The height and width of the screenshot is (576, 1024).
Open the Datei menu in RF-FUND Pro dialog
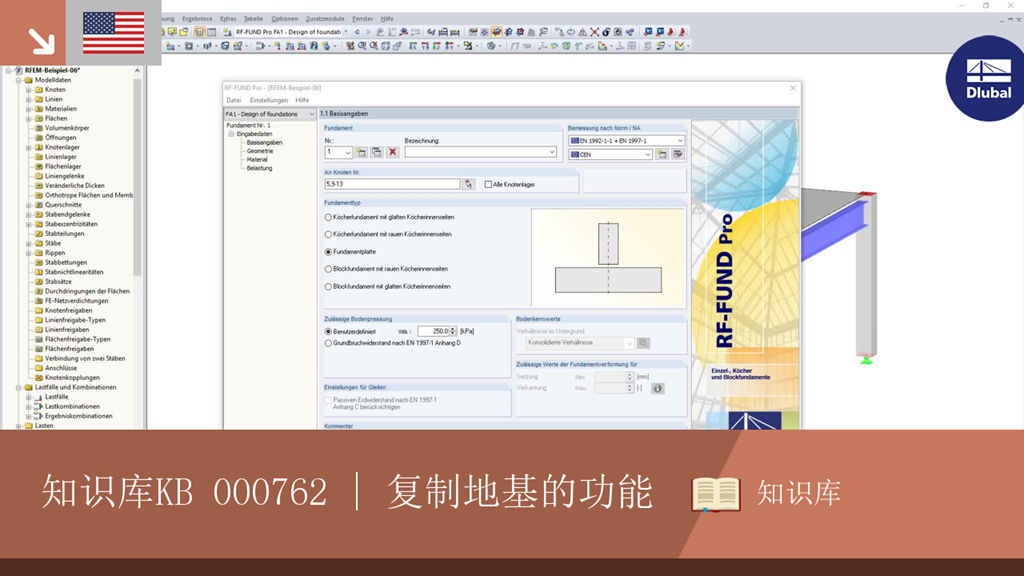click(233, 100)
